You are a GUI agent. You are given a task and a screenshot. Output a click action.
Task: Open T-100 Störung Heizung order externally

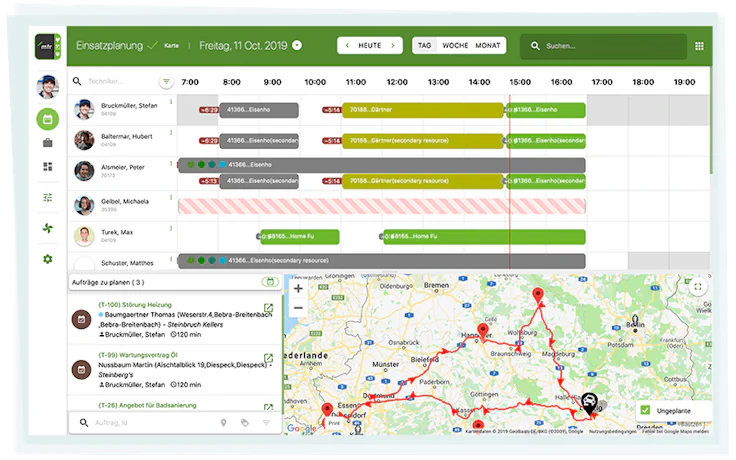[x=268, y=308]
